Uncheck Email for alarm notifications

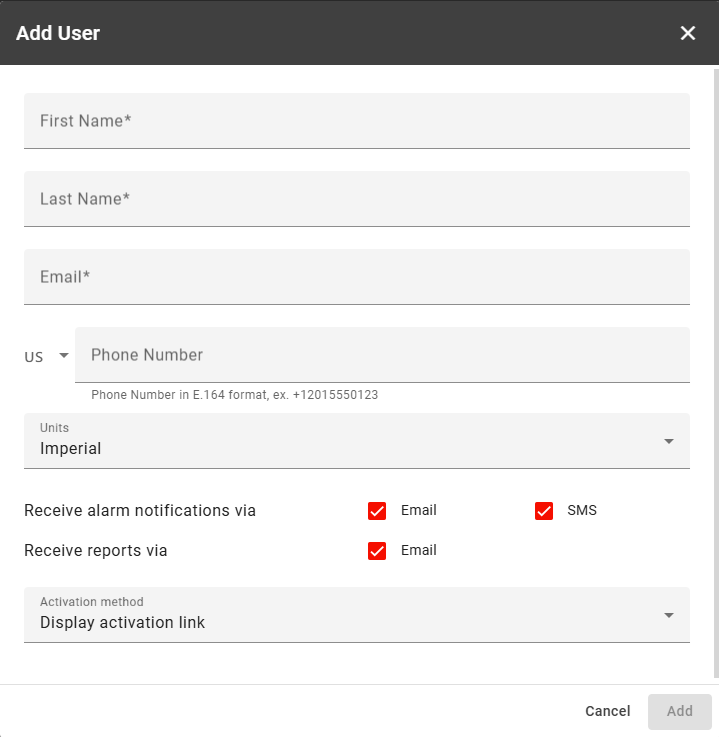377,511
